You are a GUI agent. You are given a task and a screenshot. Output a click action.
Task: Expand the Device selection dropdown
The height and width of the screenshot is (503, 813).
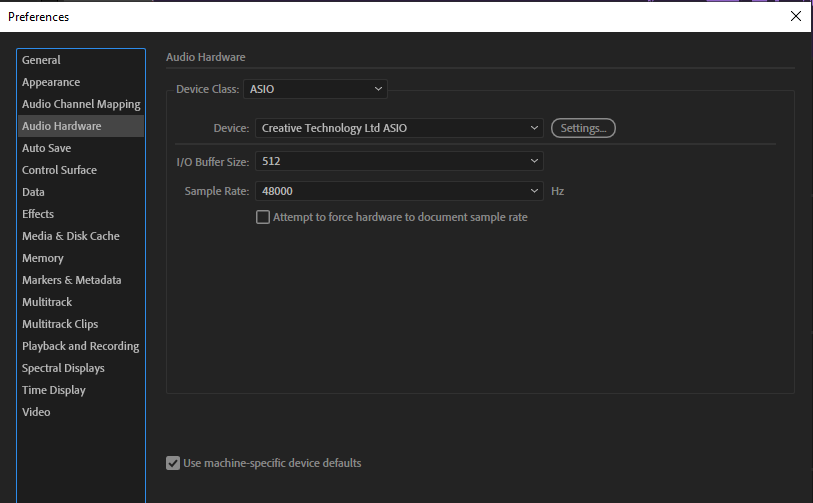399,128
